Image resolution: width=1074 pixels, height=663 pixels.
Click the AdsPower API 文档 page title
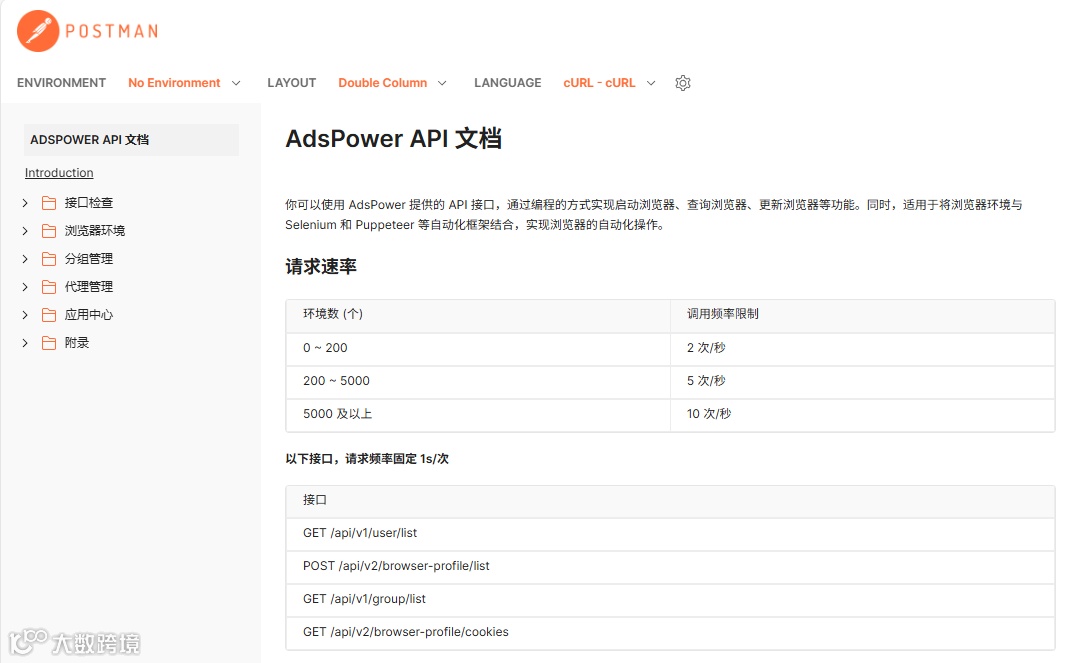coord(394,138)
